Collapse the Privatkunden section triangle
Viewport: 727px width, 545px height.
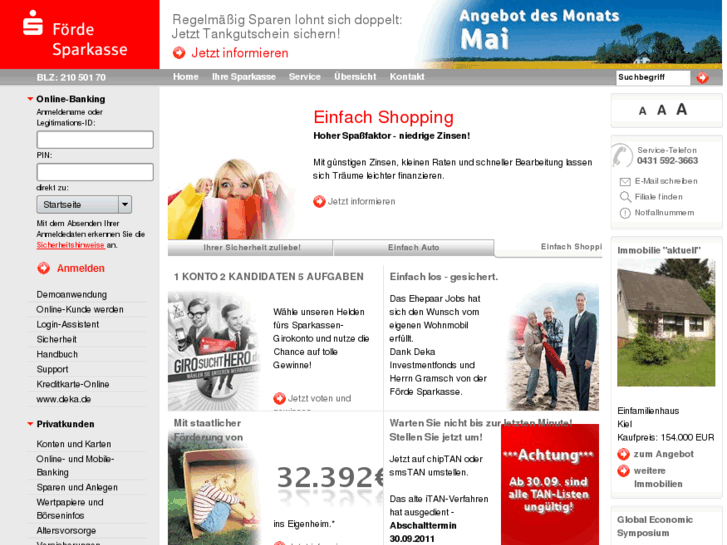coord(30,424)
